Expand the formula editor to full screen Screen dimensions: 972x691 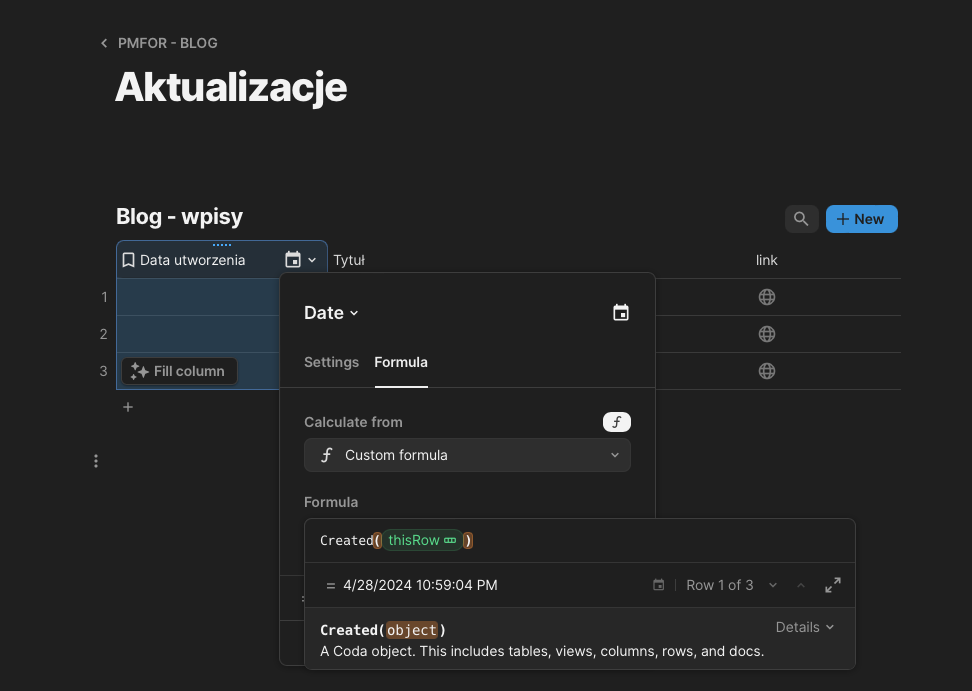[832, 585]
